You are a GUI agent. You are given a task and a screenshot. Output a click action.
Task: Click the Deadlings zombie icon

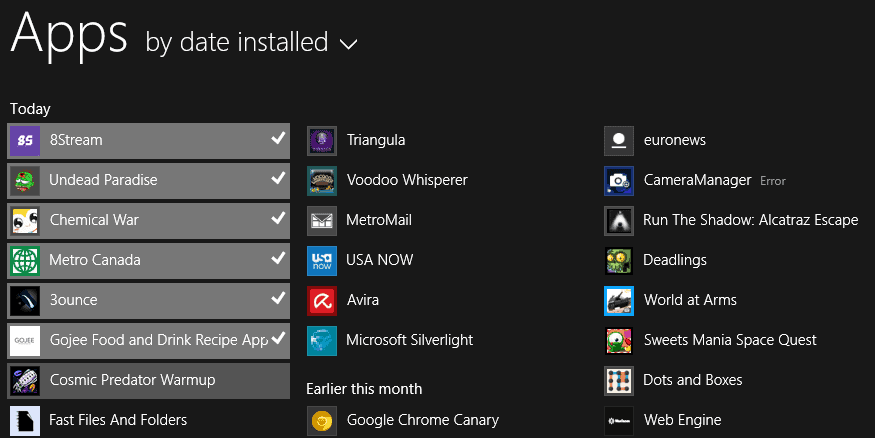(619, 261)
